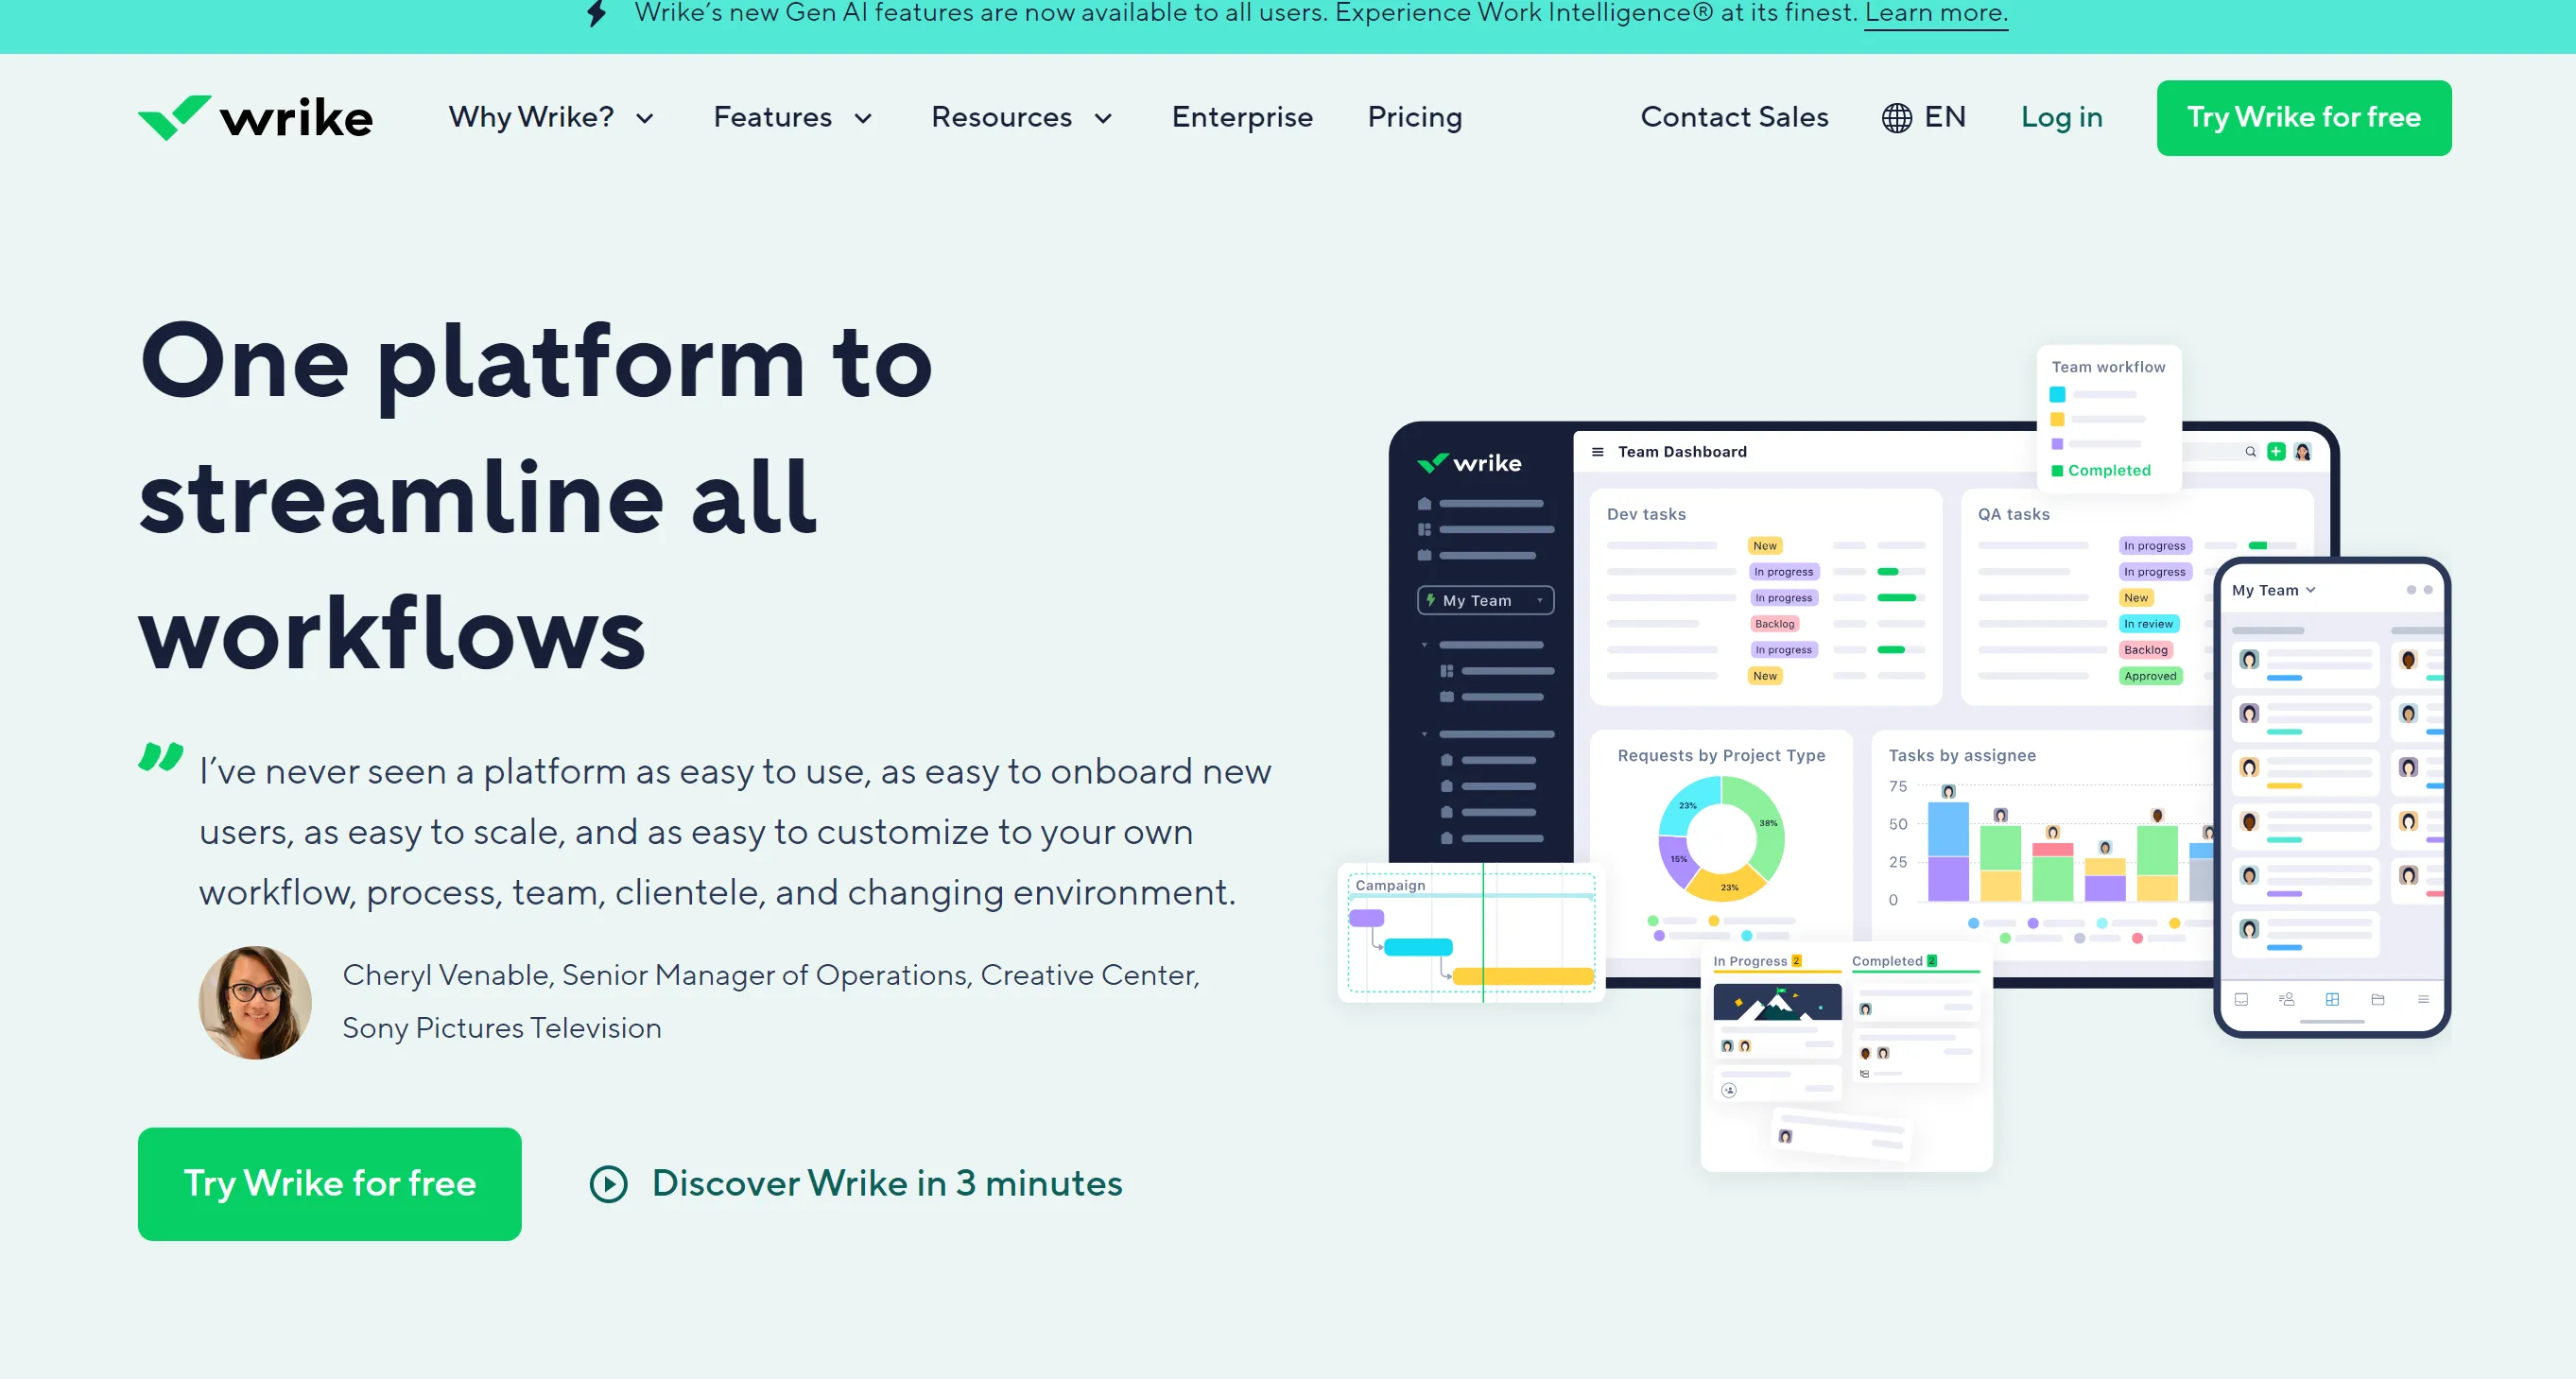The image size is (2576, 1379).
Task: Click the lightning icon in the My Team selector
Action: (x=1430, y=600)
